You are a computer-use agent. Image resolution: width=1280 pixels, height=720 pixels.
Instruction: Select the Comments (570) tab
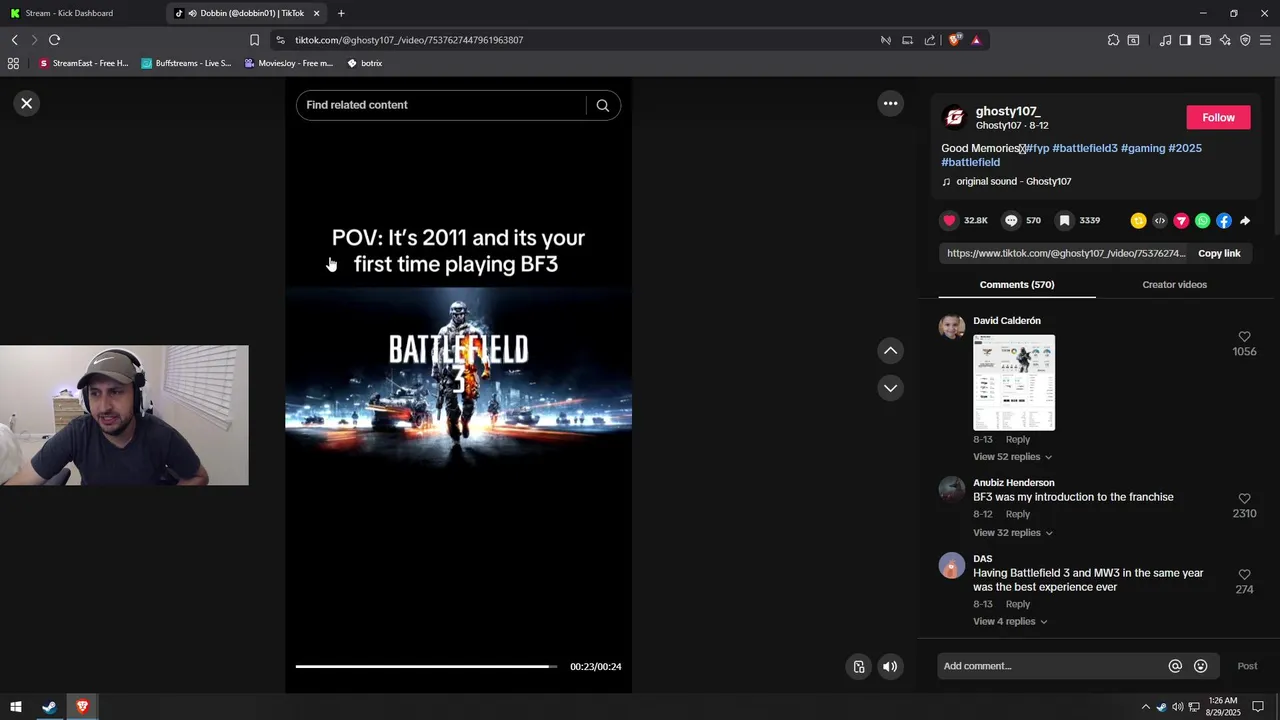[x=1017, y=285]
